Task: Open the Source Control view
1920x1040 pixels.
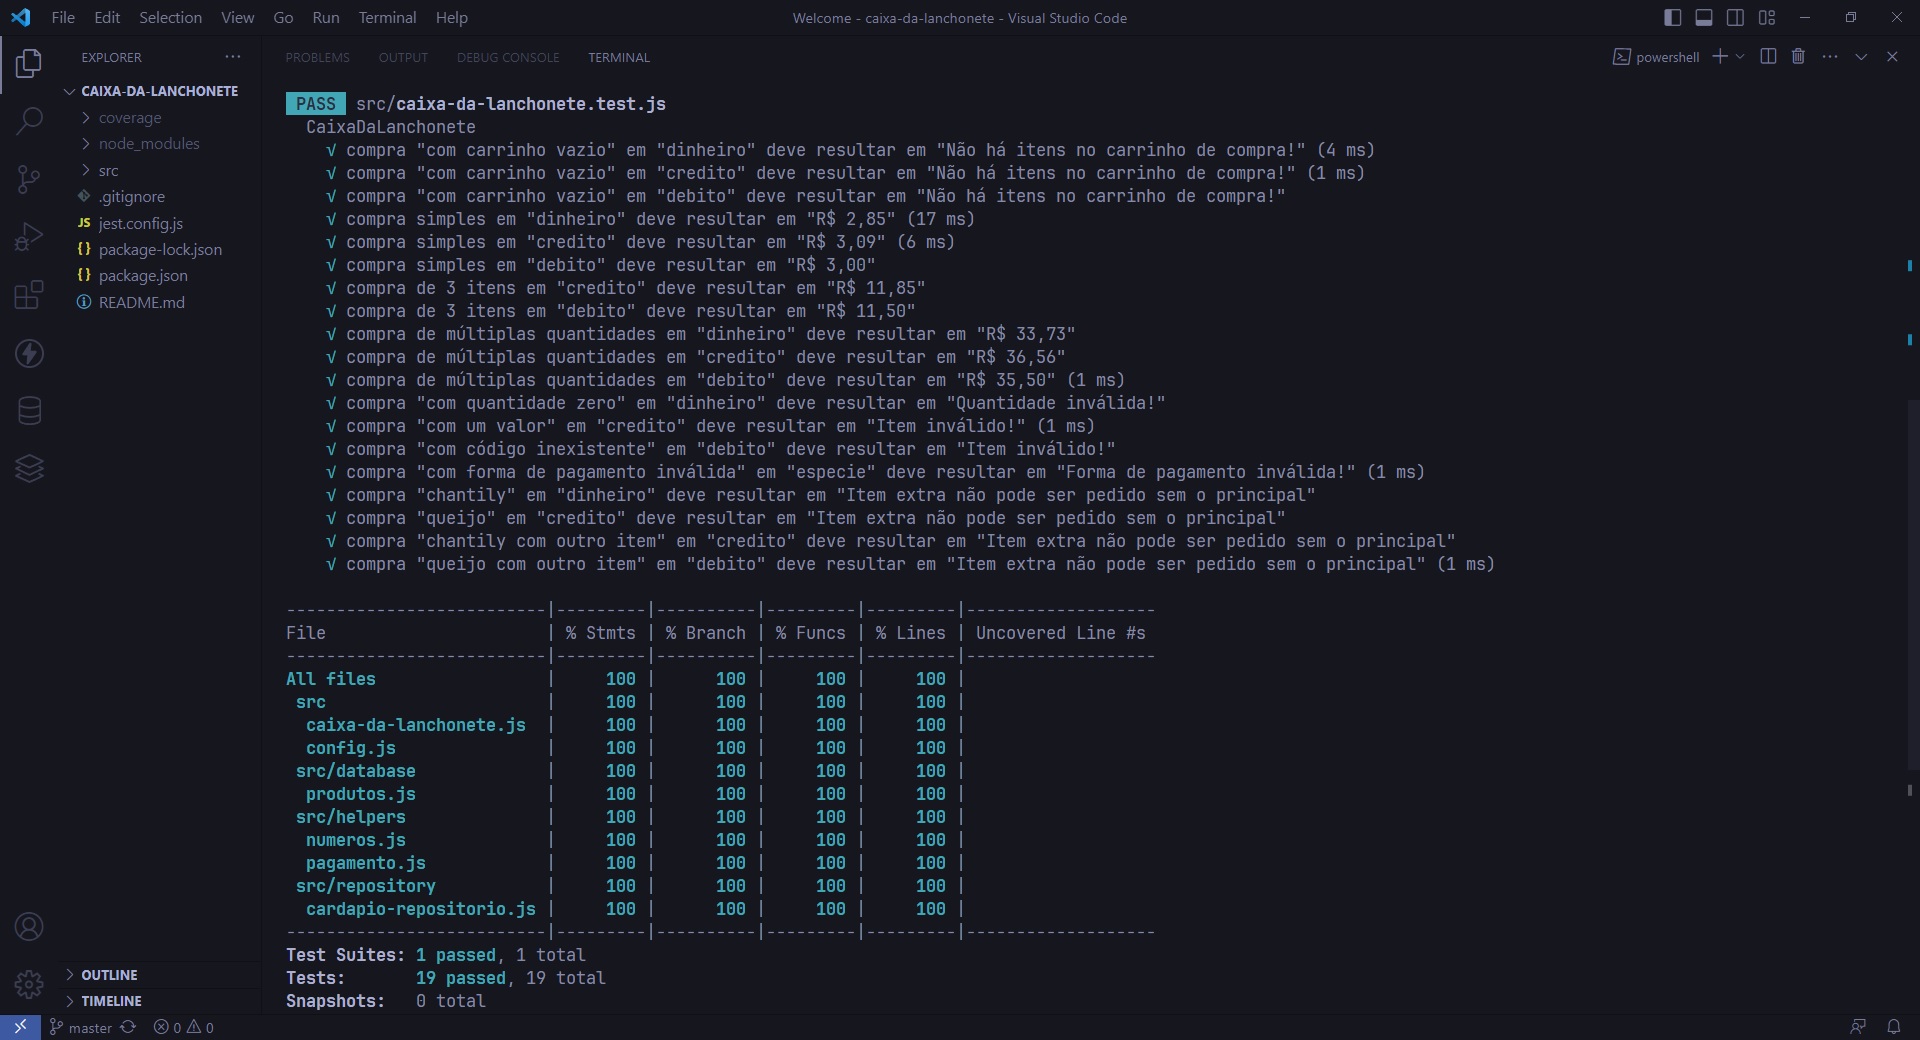Action: coord(29,180)
